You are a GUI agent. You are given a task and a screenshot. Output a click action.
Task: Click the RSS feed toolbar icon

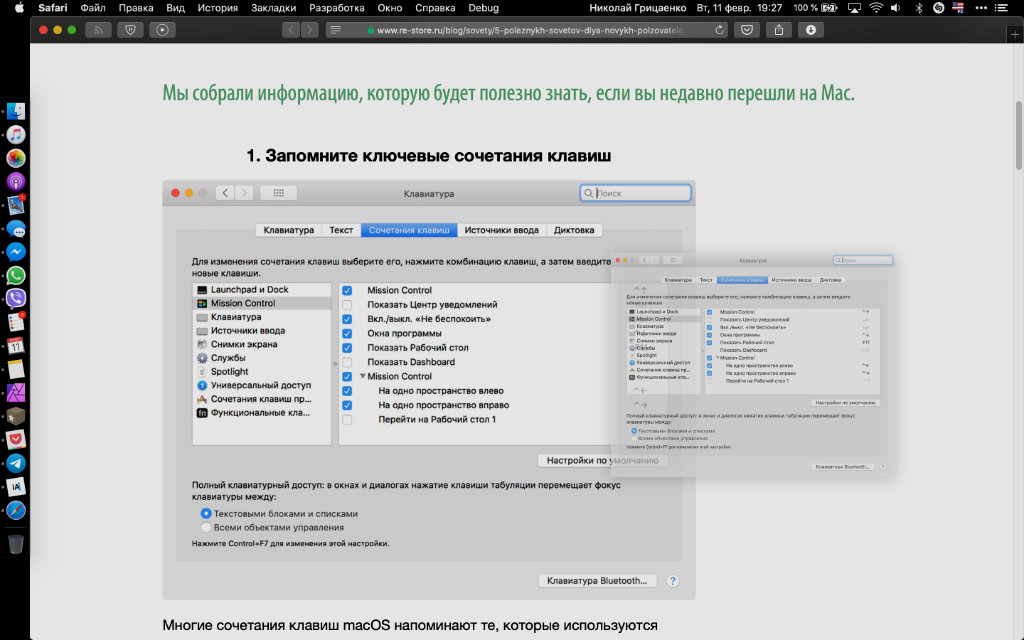click(98, 29)
